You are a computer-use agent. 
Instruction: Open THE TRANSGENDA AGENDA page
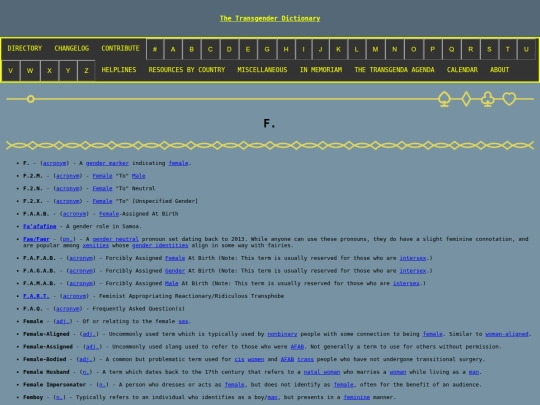pos(394,70)
